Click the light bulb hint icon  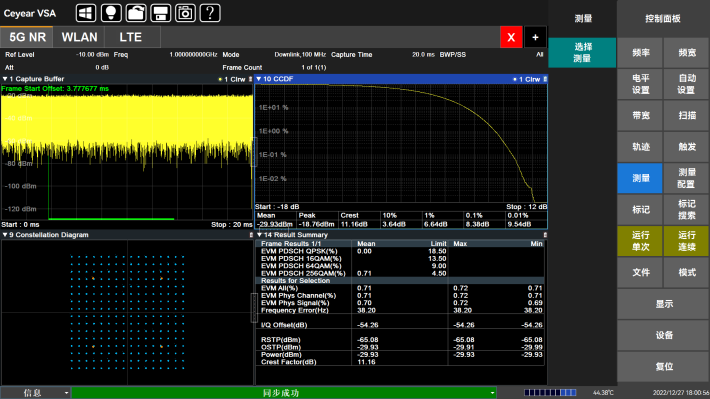tap(111, 13)
